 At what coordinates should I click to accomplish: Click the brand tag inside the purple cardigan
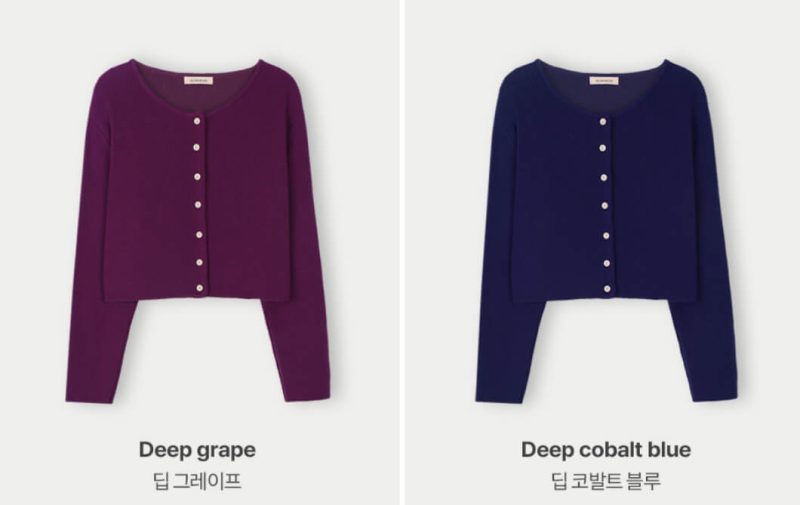[x=198, y=81]
